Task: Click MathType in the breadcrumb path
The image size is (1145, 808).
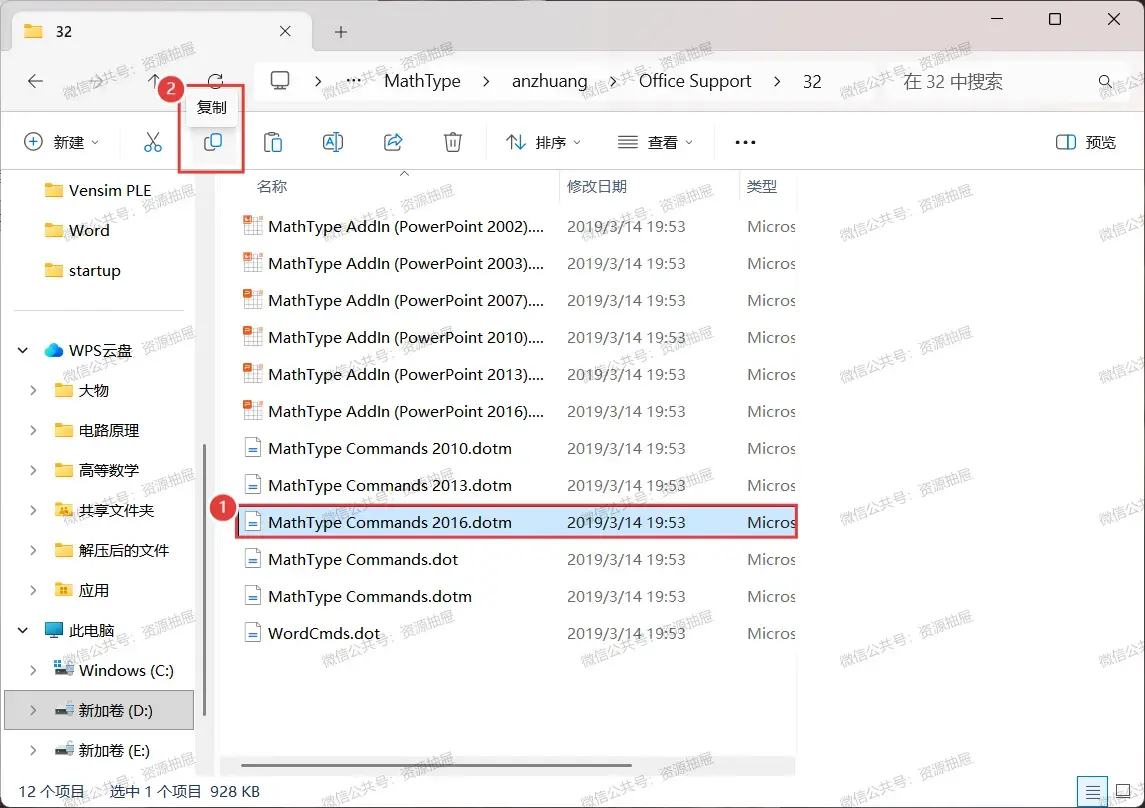Action: 422,81
